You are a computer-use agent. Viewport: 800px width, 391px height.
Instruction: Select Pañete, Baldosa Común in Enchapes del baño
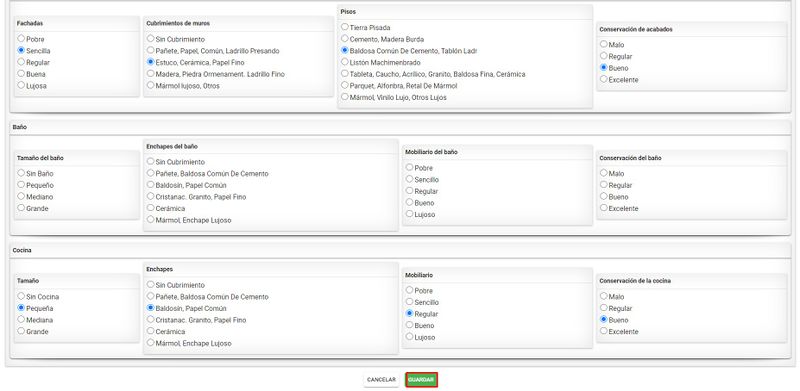(x=151, y=173)
